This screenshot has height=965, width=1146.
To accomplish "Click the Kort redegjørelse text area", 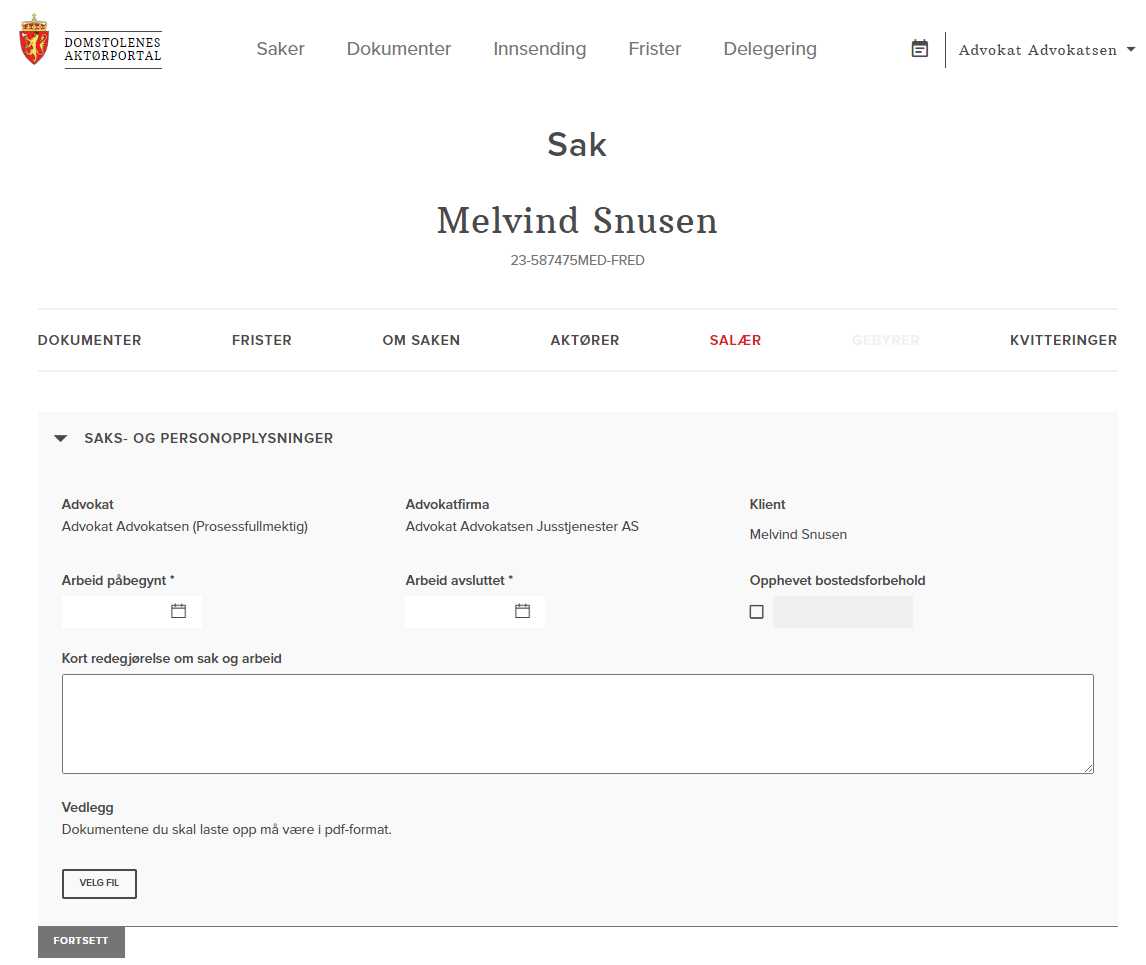I will [577, 724].
